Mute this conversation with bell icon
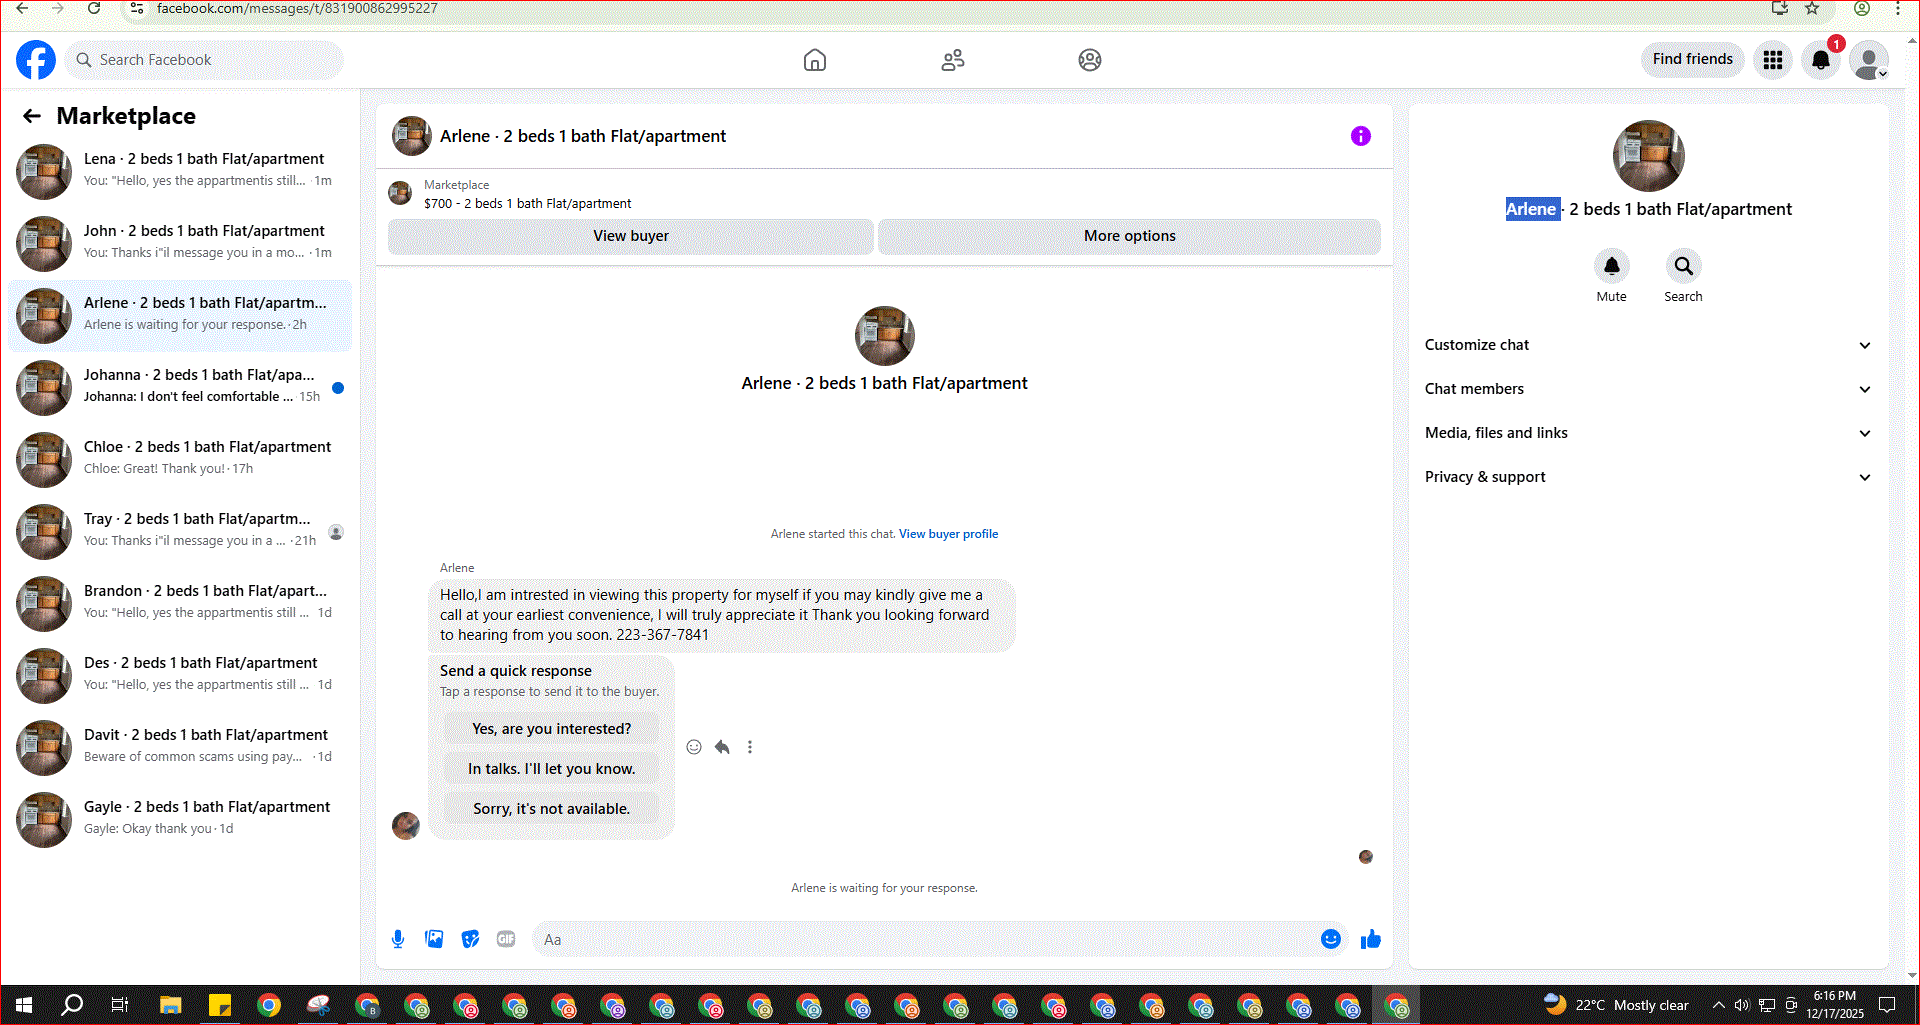1920x1025 pixels. (1612, 267)
